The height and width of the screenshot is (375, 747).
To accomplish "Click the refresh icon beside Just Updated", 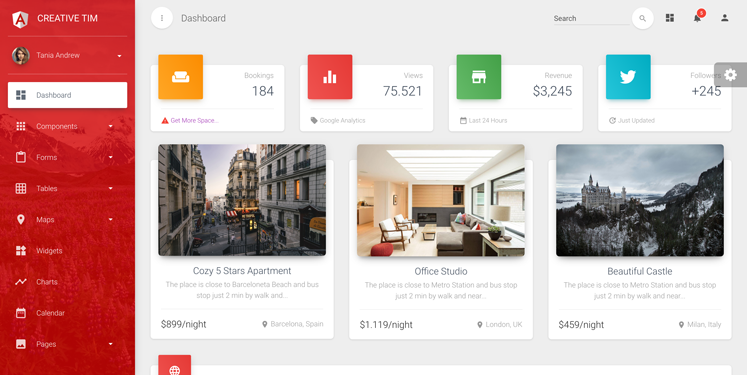I will point(612,121).
